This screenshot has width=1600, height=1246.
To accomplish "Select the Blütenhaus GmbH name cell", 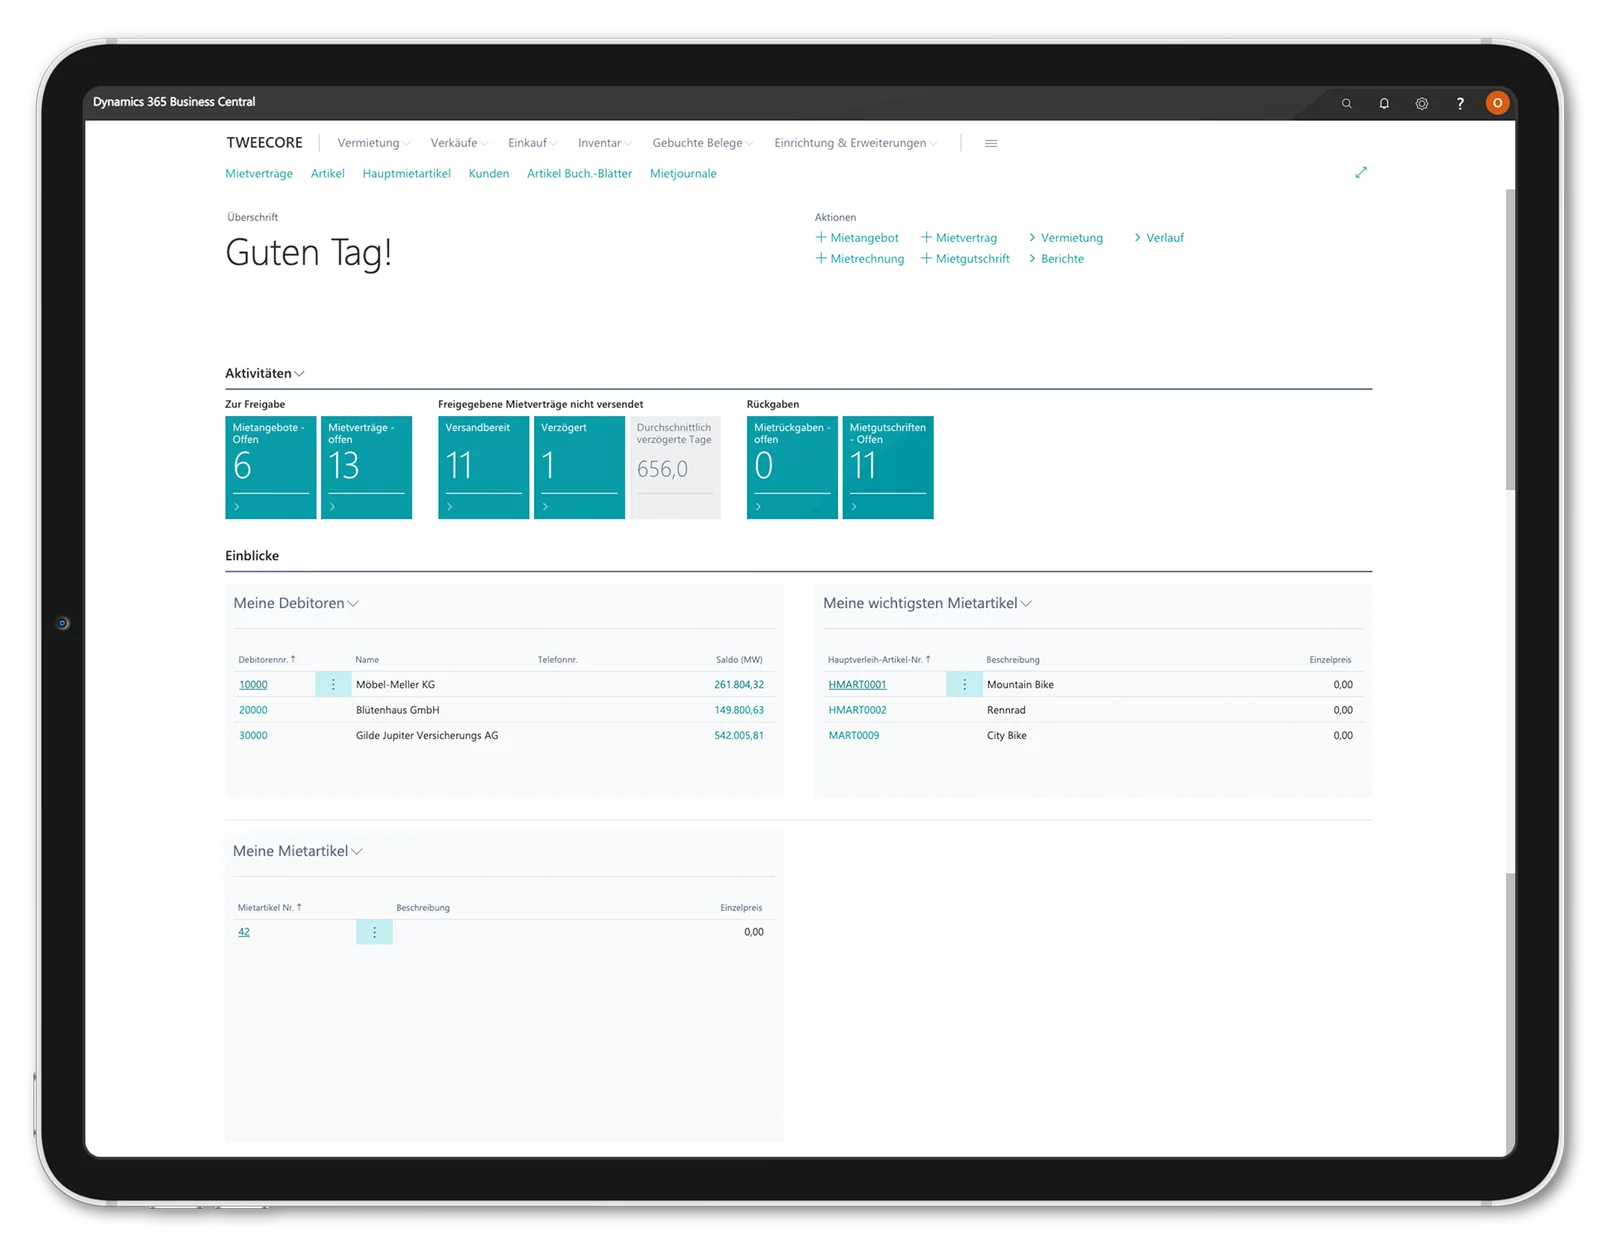I will [398, 710].
